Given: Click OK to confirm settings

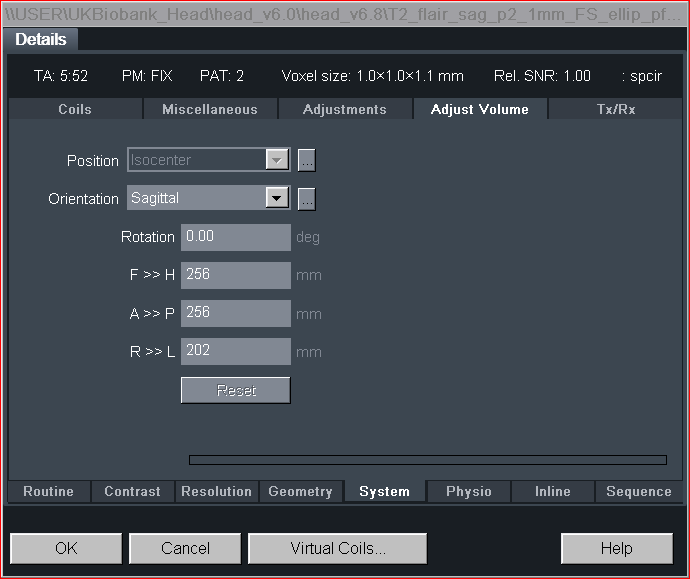Looking at the screenshot, I should pyautogui.click(x=66, y=548).
